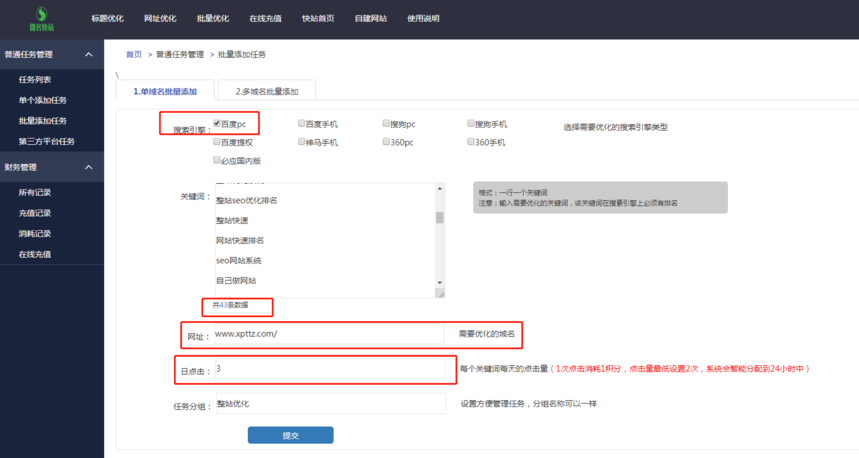Image resolution: width=859 pixels, height=458 pixels.
Task: Open 充值记录 in sidebar
Action: click(x=35, y=213)
